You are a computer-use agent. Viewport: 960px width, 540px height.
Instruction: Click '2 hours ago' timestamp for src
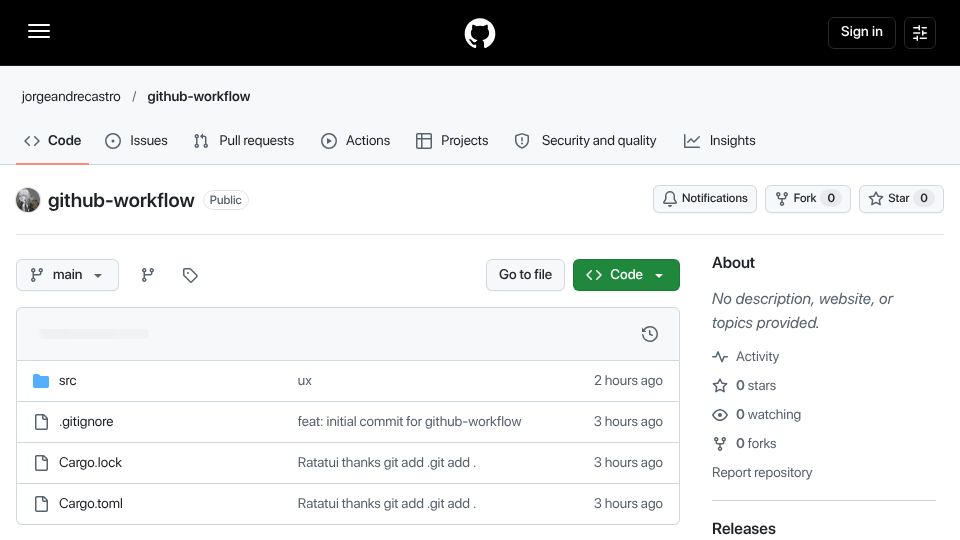pyautogui.click(x=628, y=381)
